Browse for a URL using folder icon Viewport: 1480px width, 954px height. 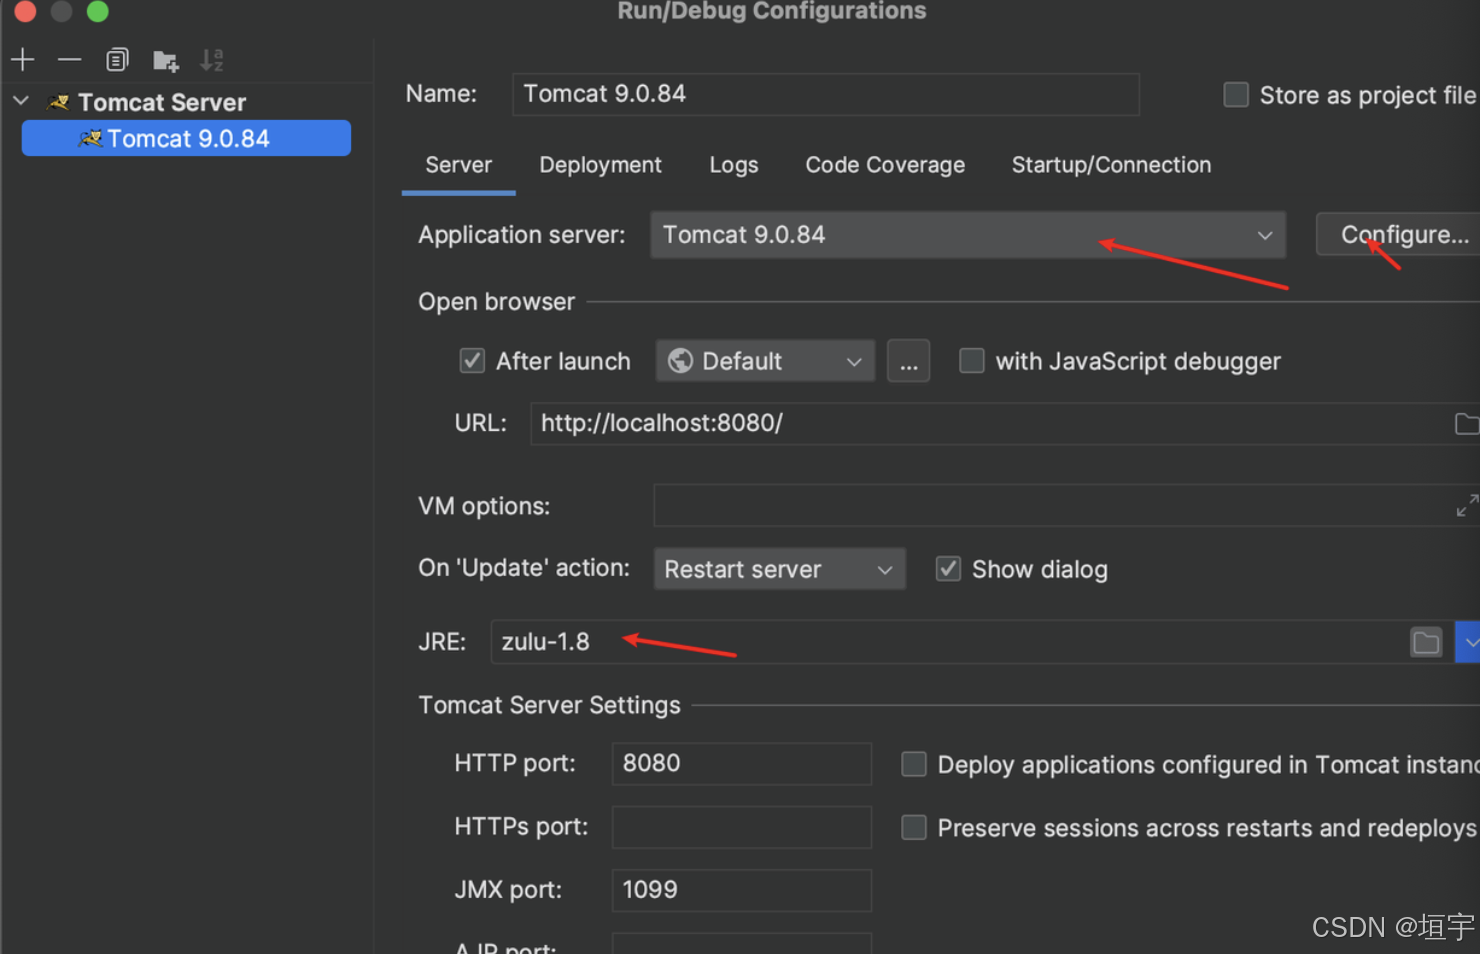point(1466,424)
